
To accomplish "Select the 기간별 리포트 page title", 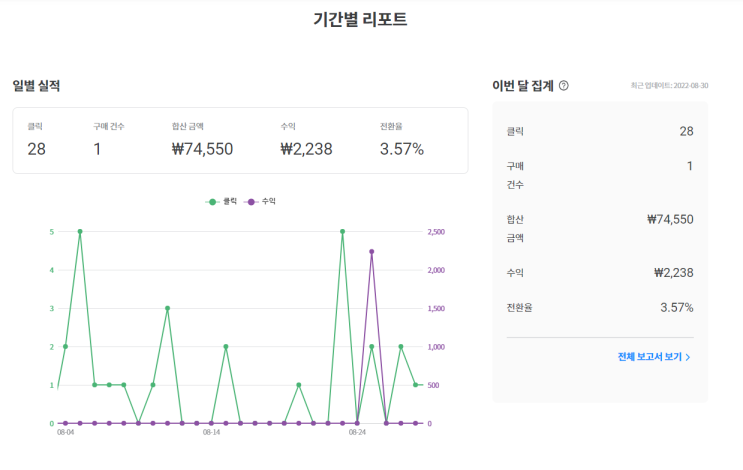I will tap(360, 19).
